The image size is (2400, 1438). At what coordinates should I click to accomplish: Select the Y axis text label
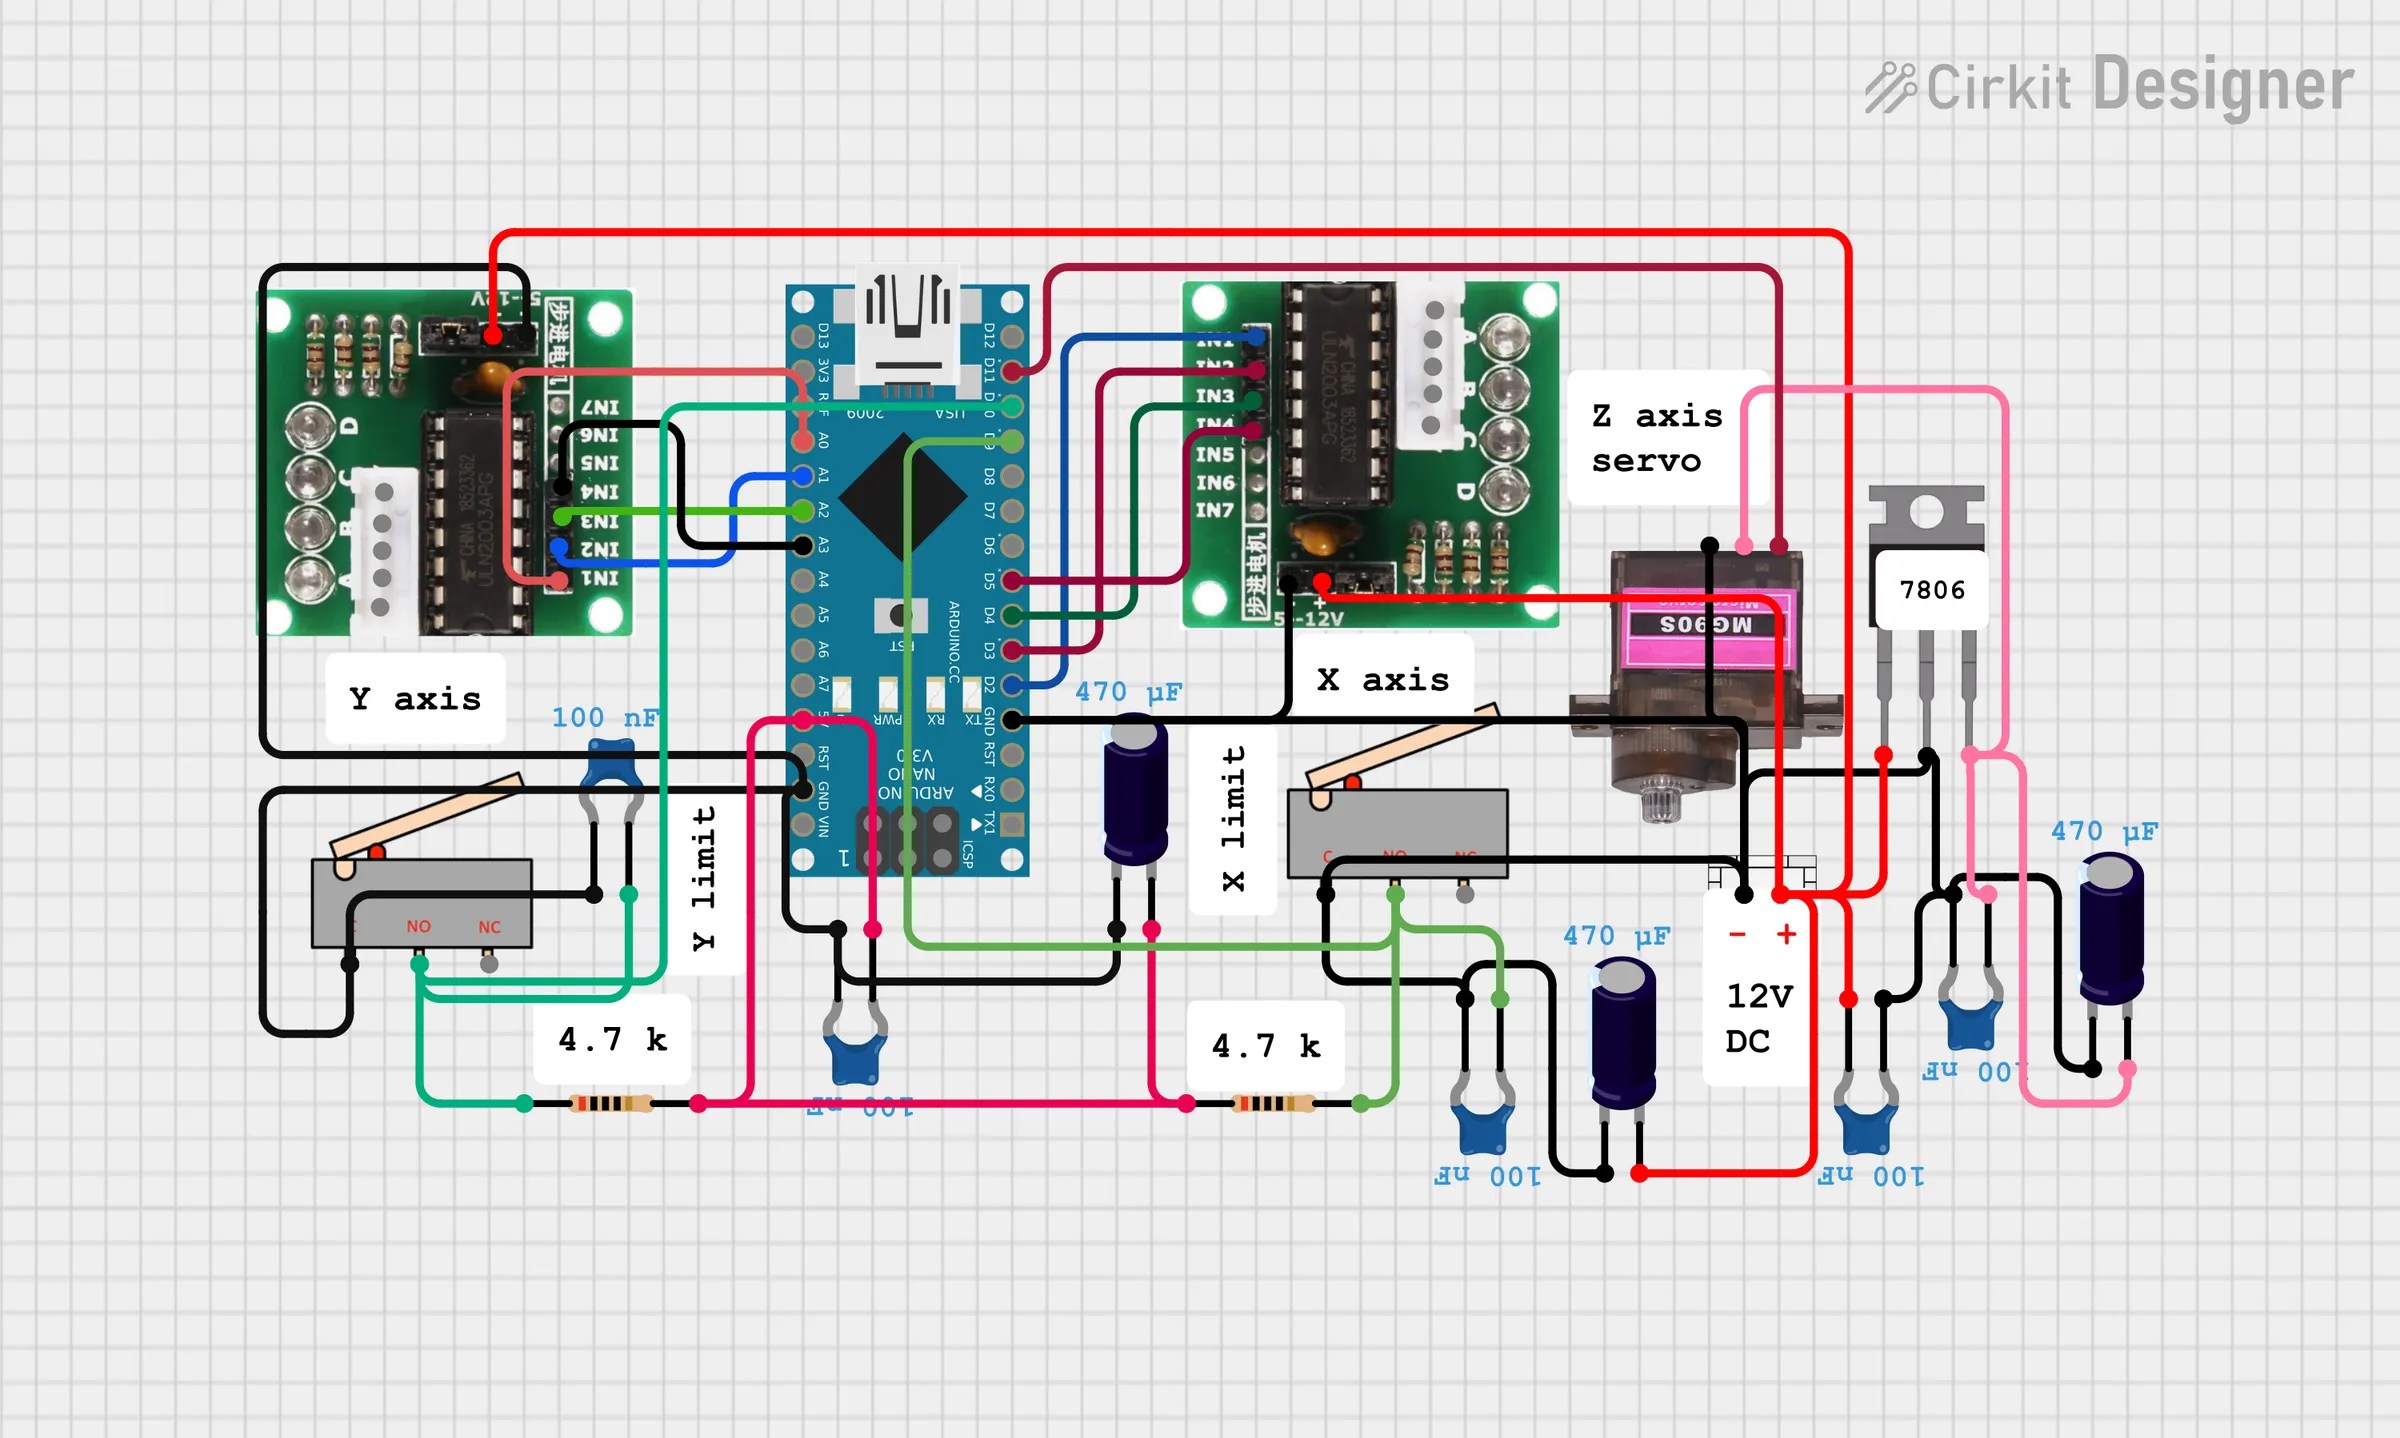point(415,700)
